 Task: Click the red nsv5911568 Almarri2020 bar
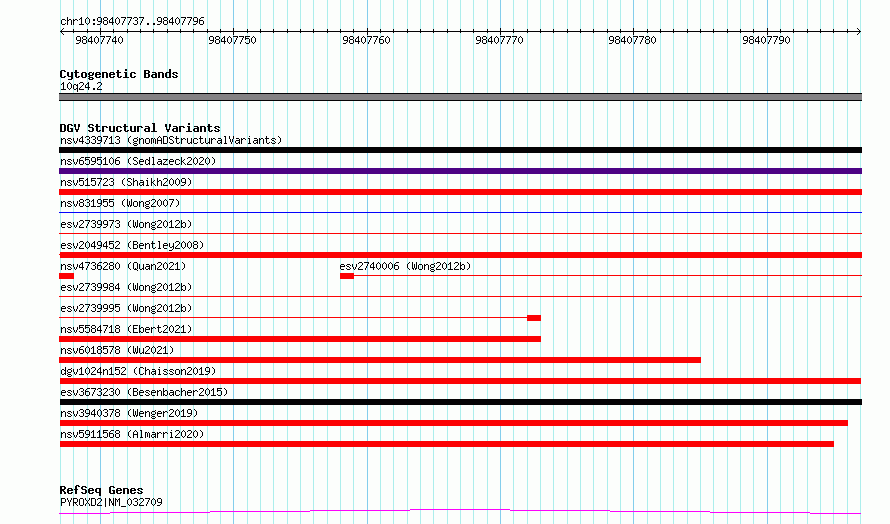447,444
